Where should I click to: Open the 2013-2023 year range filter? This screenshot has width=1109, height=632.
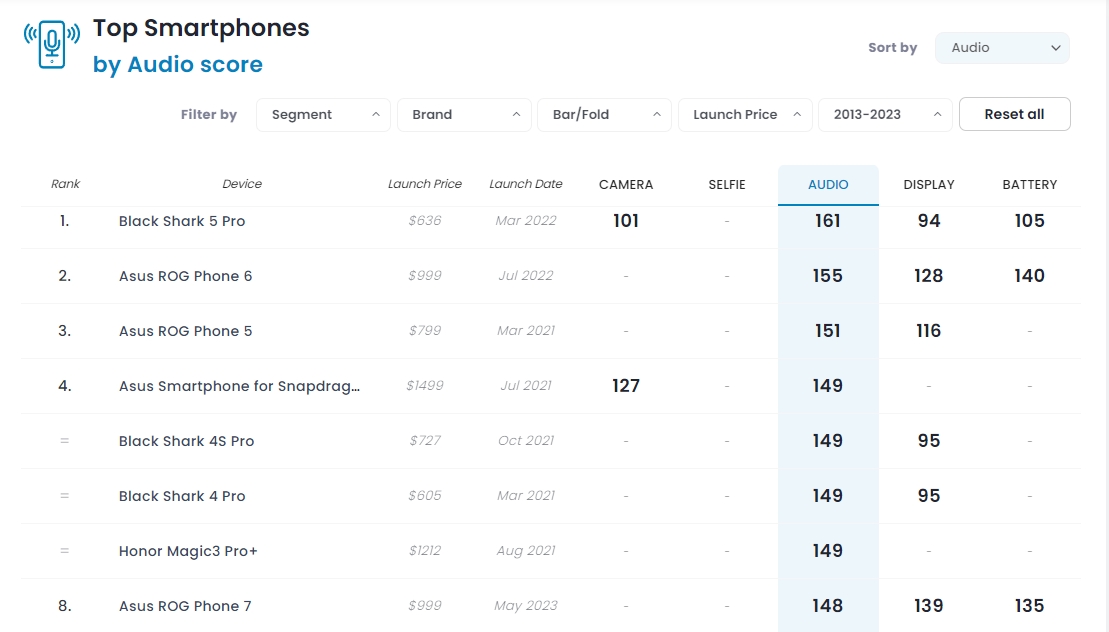pyautogui.click(x=885, y=115)
